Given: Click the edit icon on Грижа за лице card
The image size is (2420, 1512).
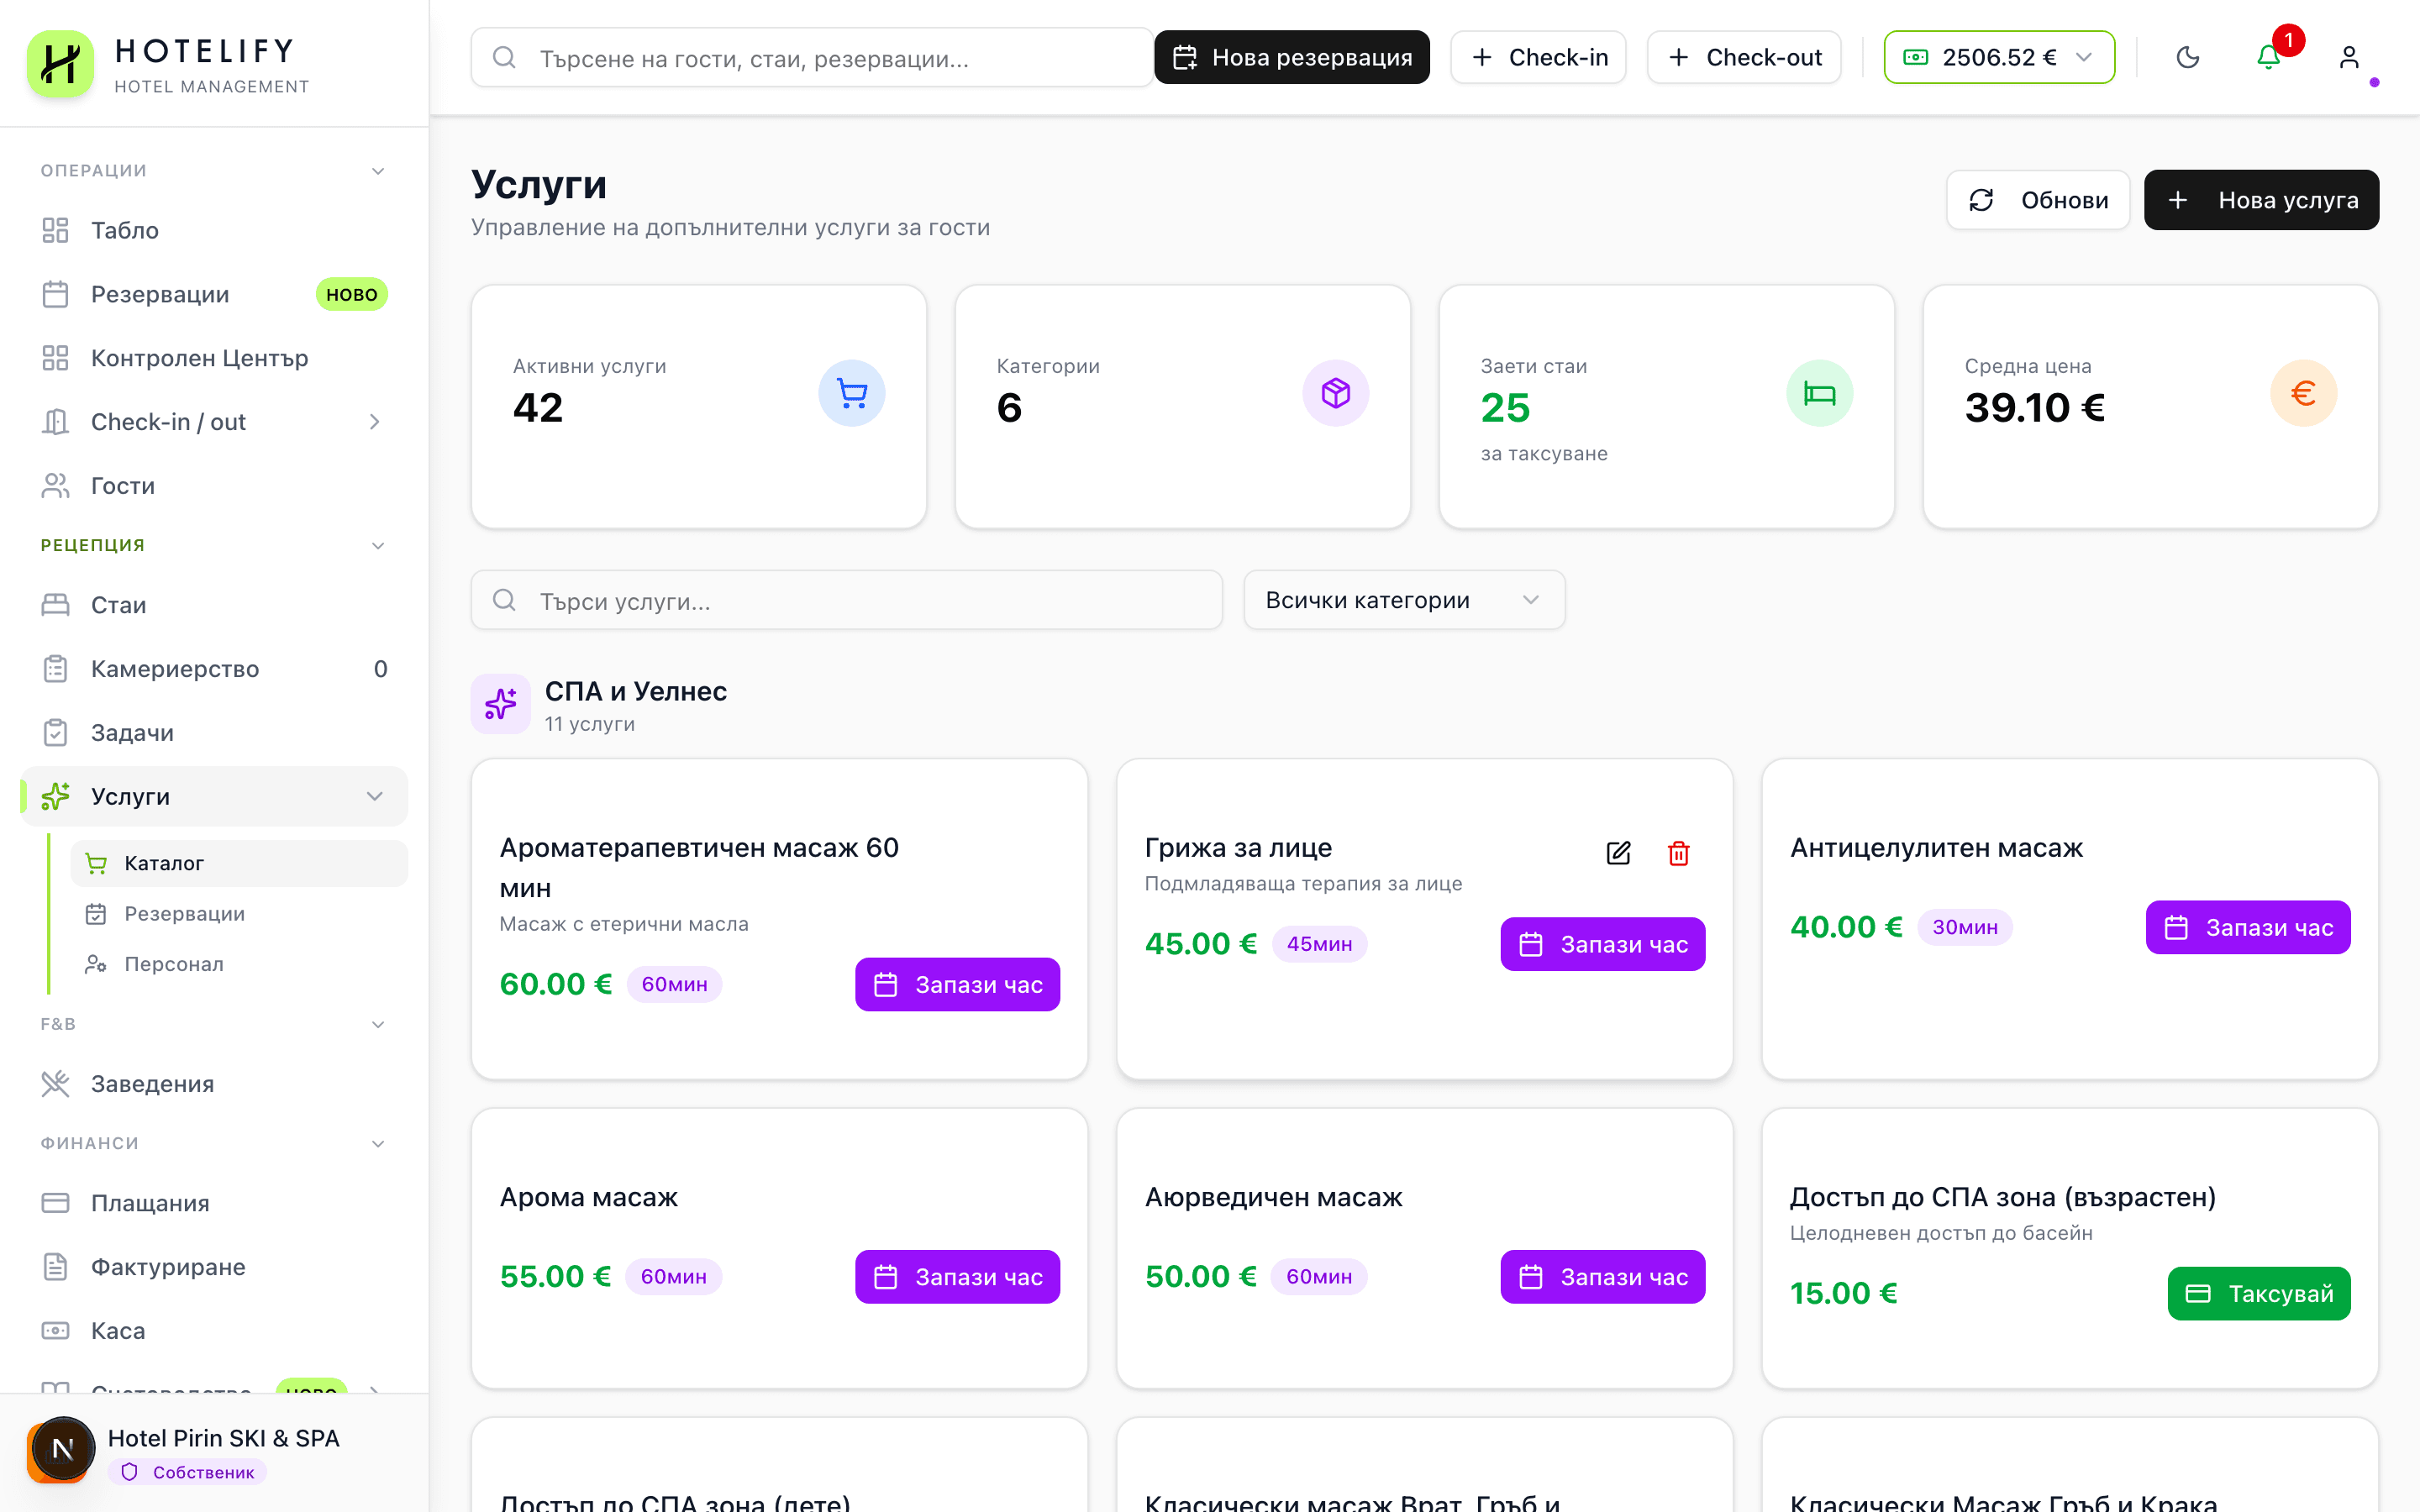Looking at the screenshot, I should (x=1618, y=853).
